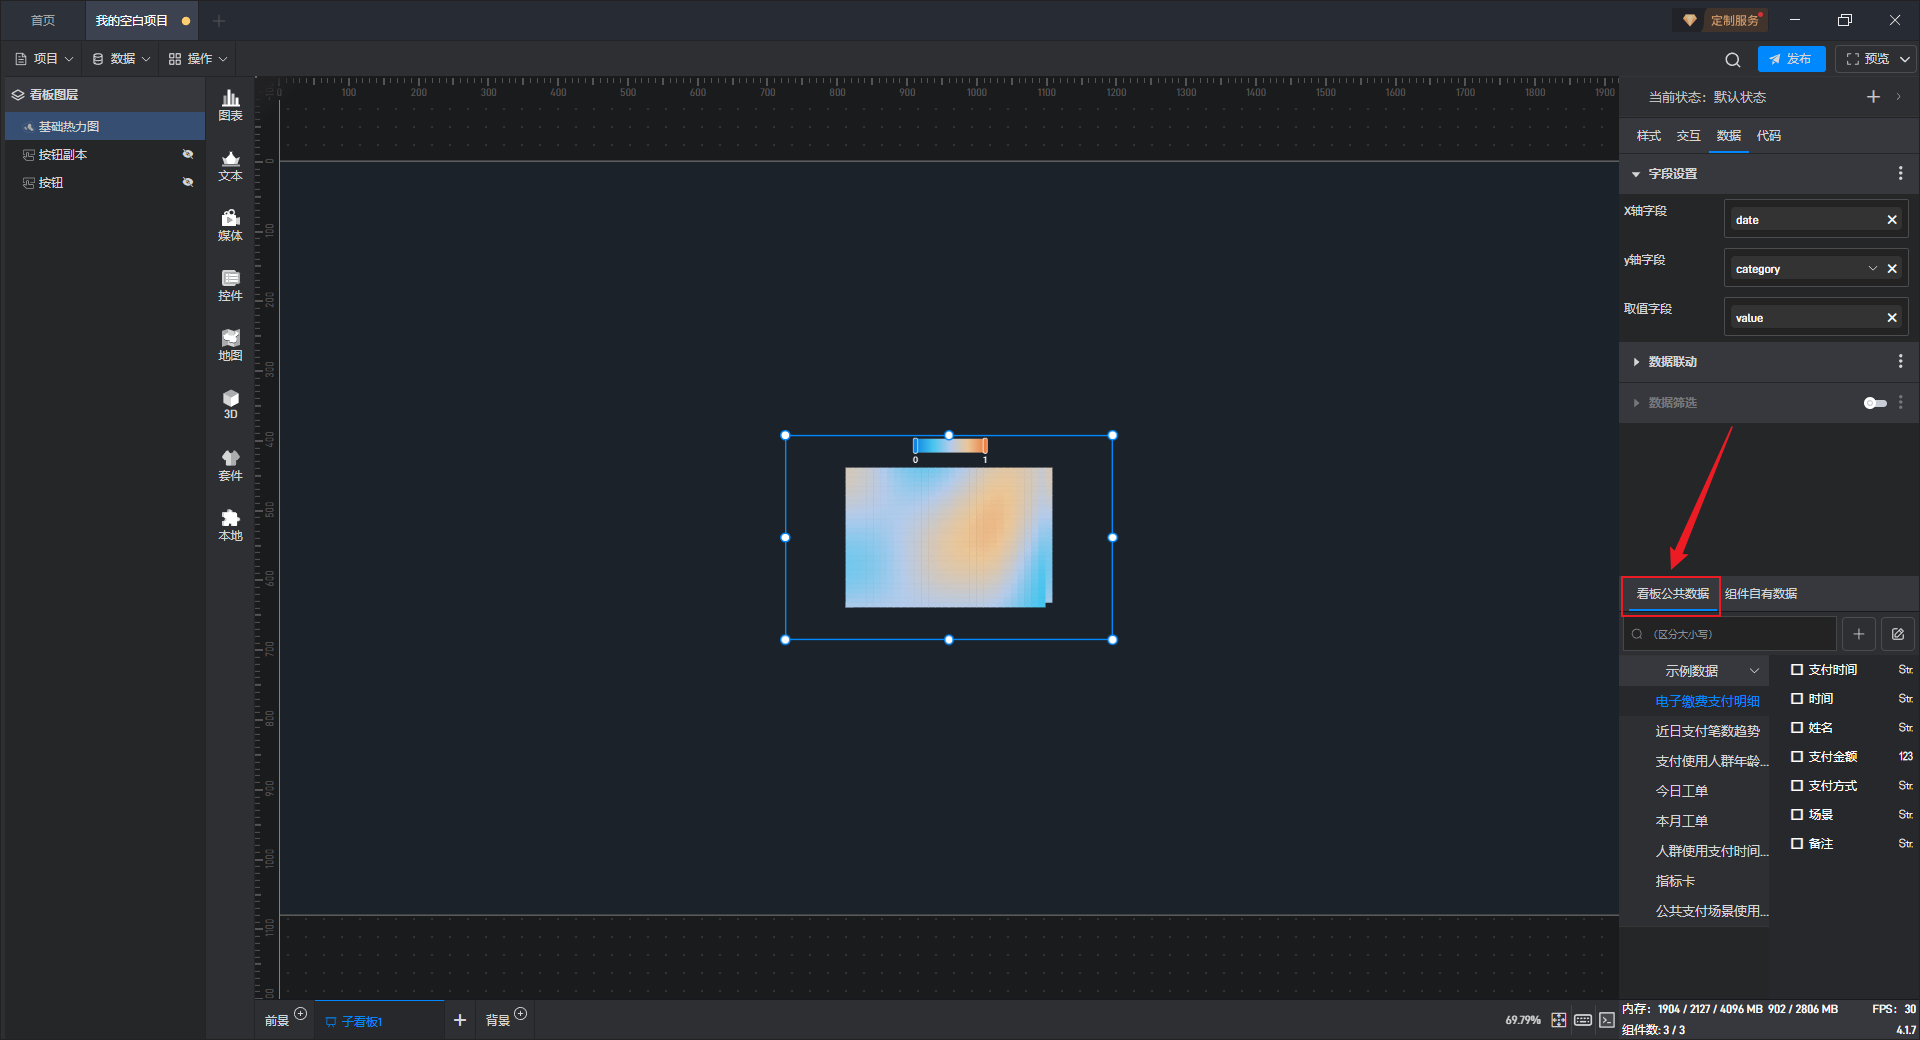Switch to the 样式 tab
1920x1040 pixels.
(x=1648, y=136)
